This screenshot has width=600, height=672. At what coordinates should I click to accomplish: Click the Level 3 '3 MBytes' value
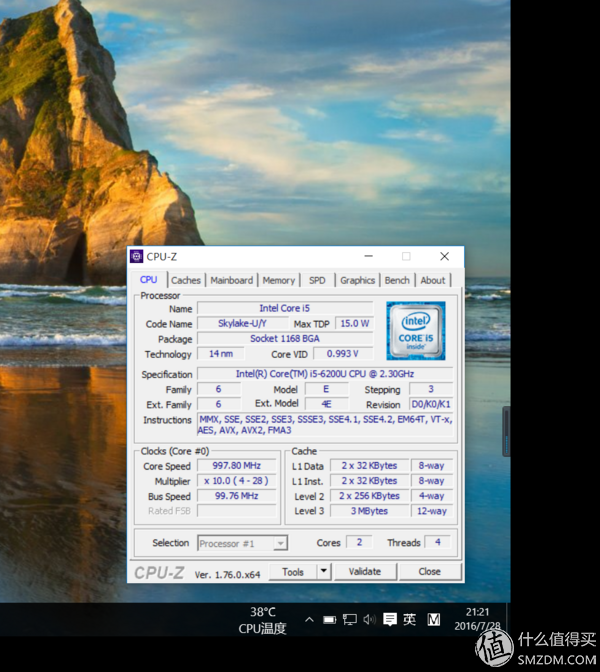coord(369,511)
